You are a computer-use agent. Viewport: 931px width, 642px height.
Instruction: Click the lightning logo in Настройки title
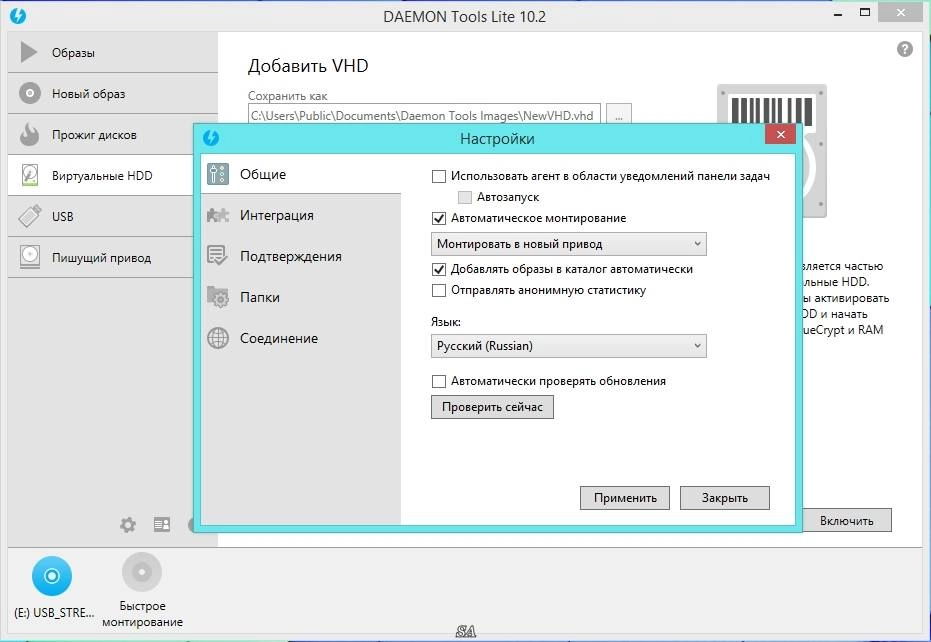pyautogui.click(x=211, y=138)
